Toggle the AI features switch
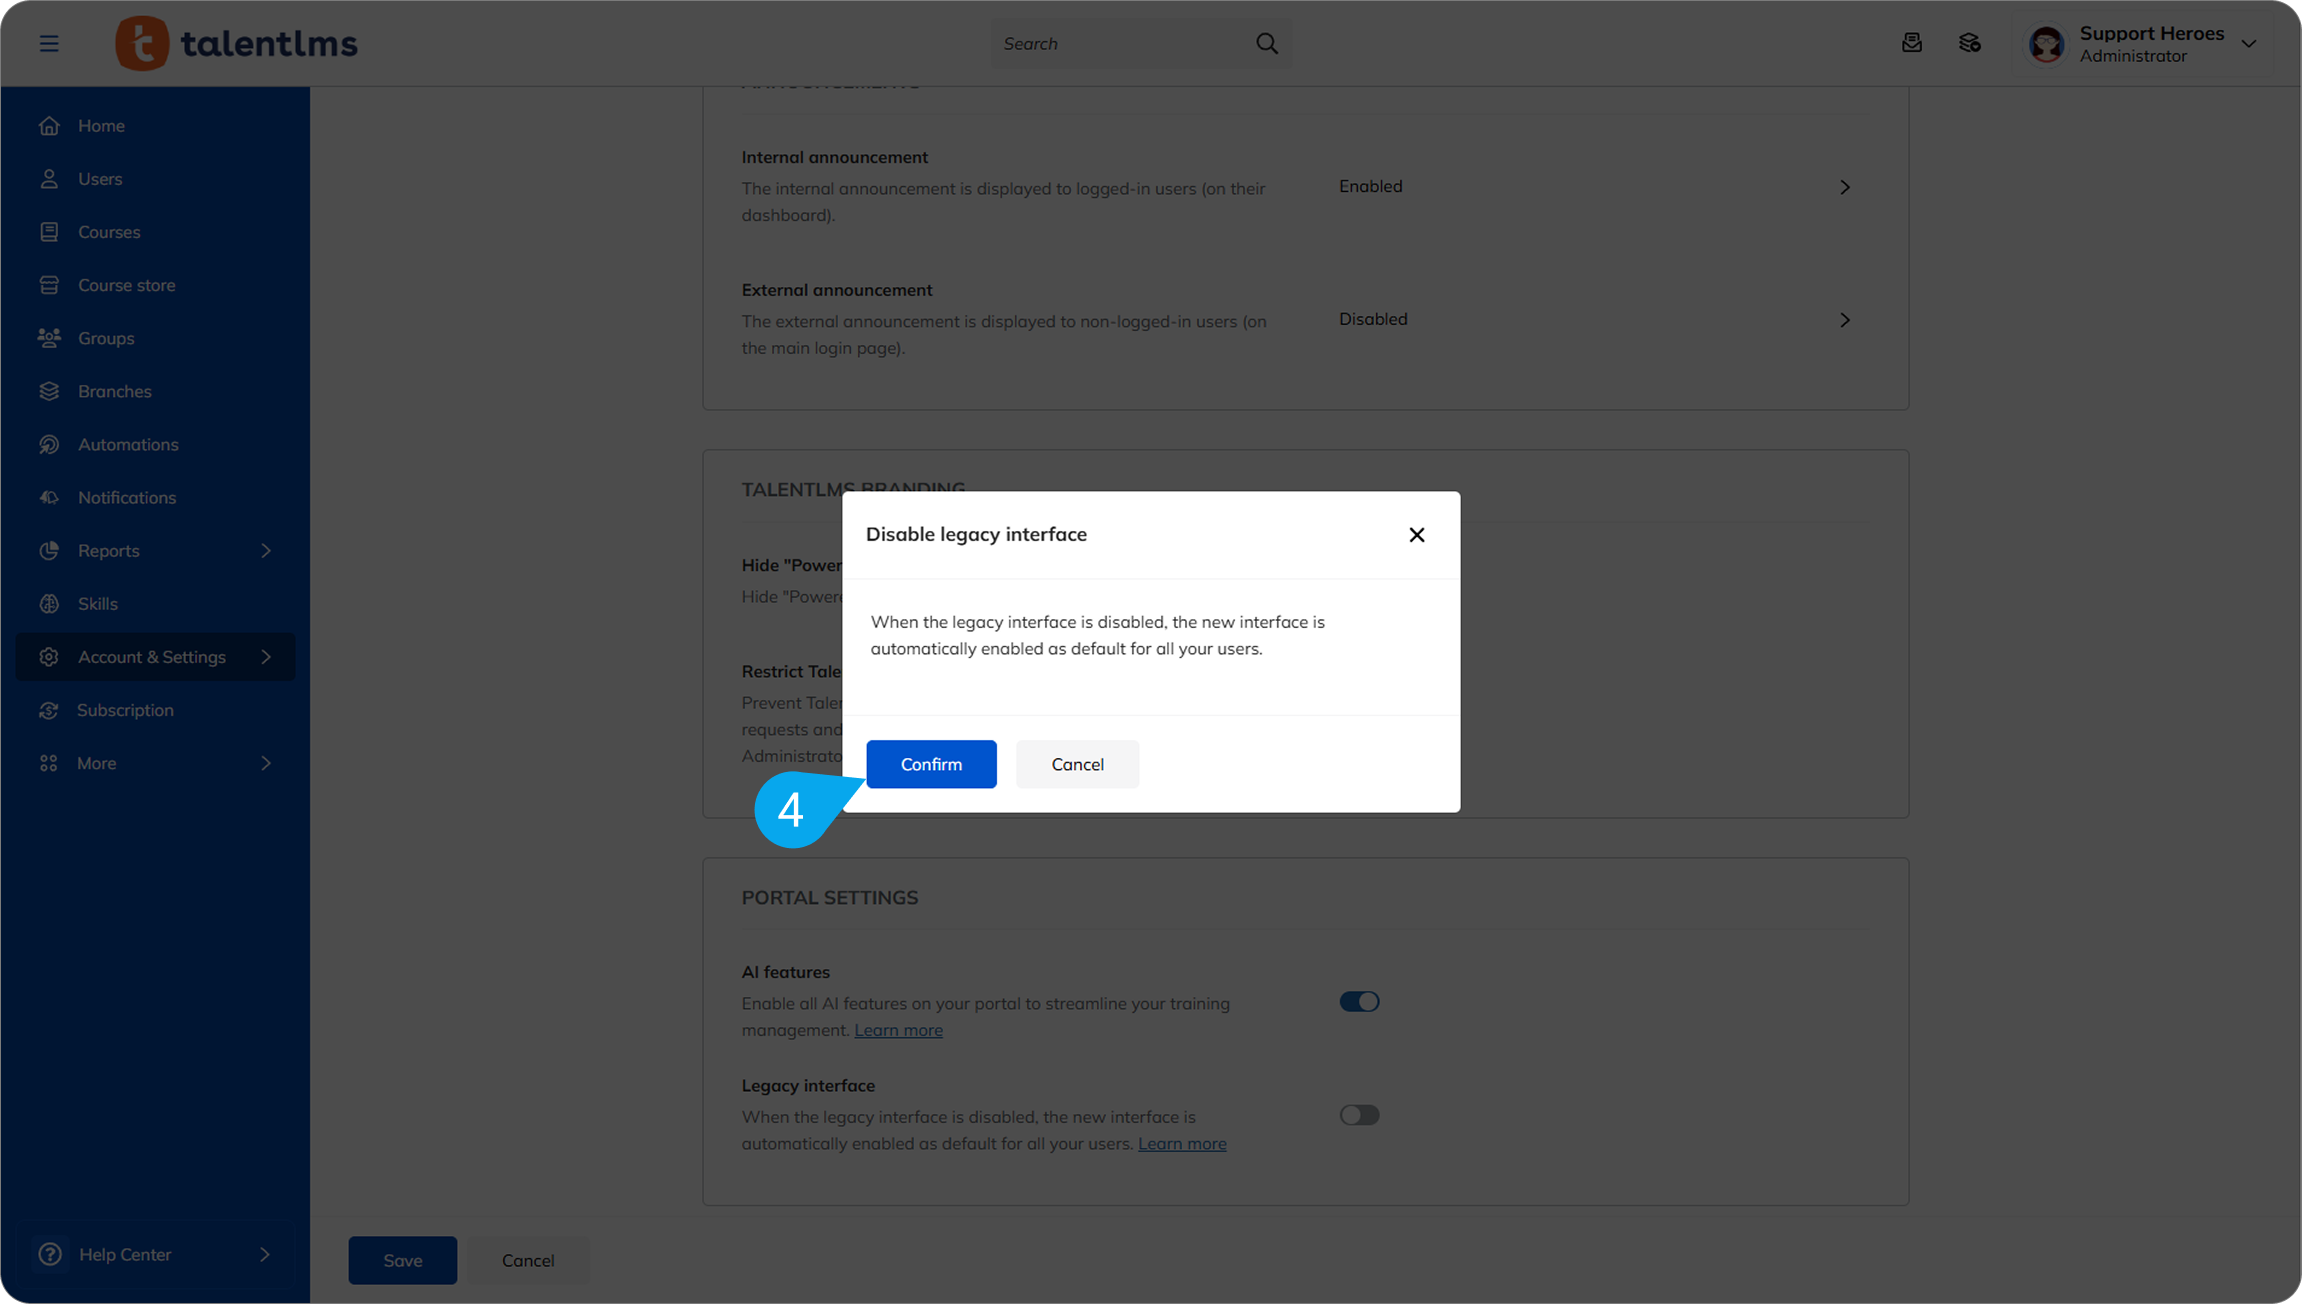 pyautogui.click(x=1359, y=1002)
